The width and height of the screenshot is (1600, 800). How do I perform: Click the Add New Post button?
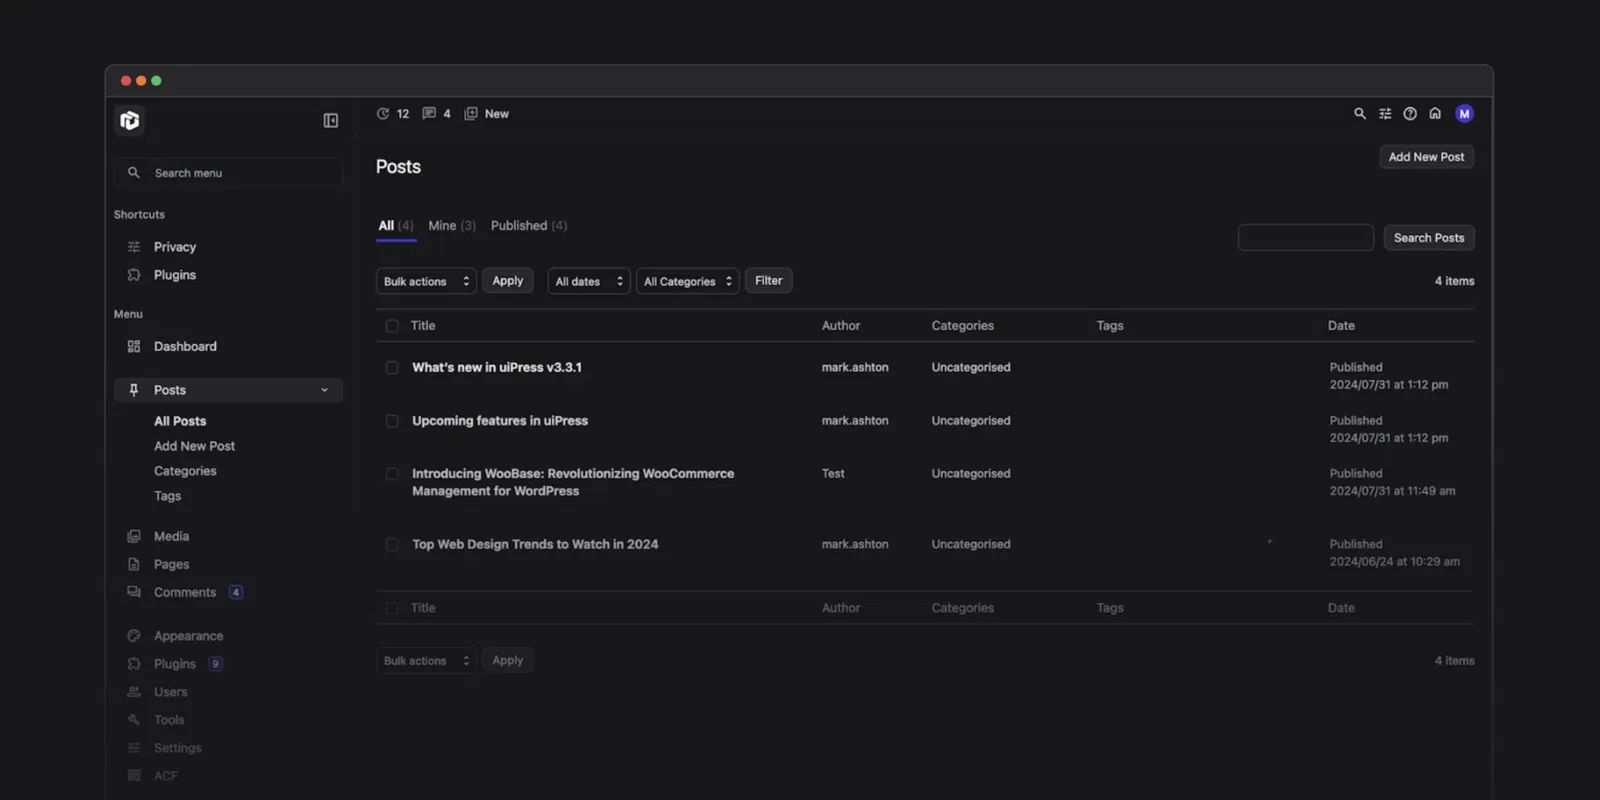tap(1426, 157)
